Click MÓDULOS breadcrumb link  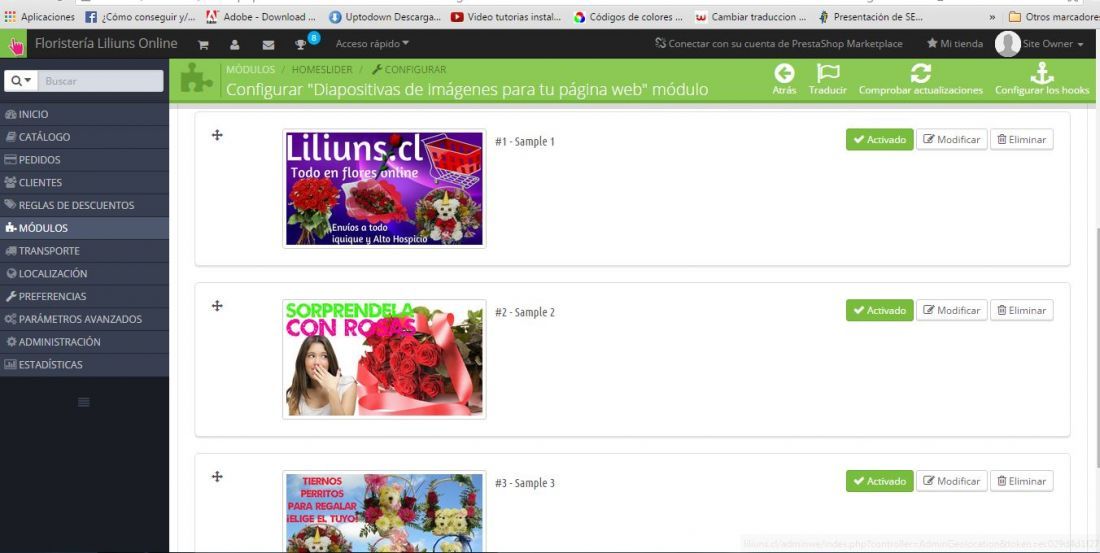[250, 69]
